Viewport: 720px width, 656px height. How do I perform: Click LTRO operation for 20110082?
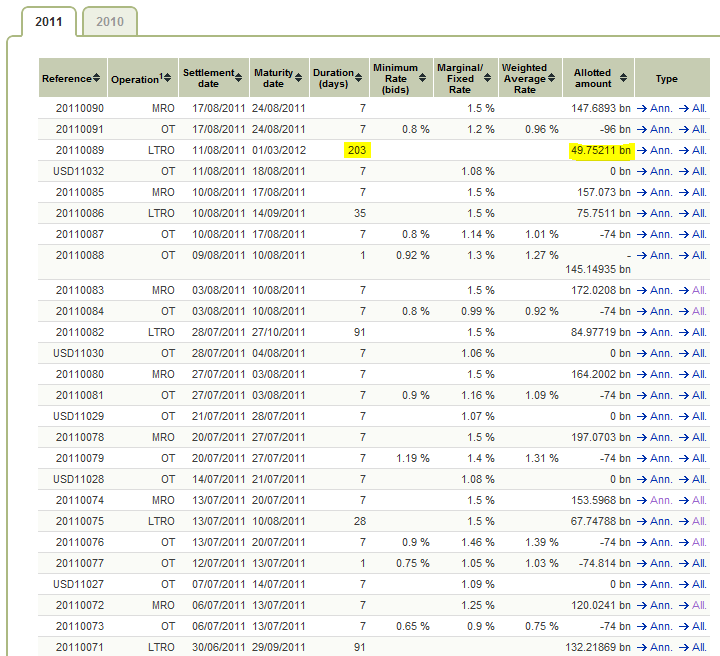tap(161, 332)
